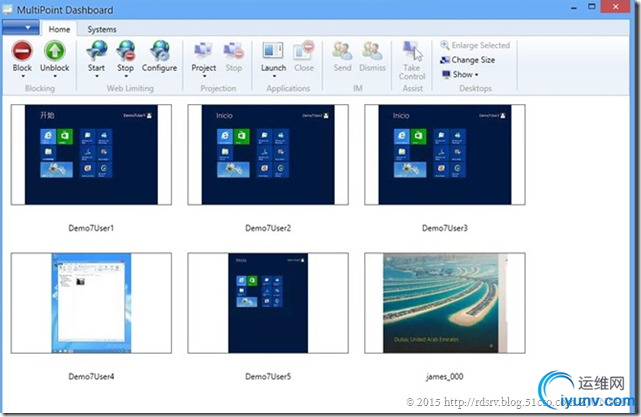Click the MultiPoint Dashboard title bar icon

[7, 9]
